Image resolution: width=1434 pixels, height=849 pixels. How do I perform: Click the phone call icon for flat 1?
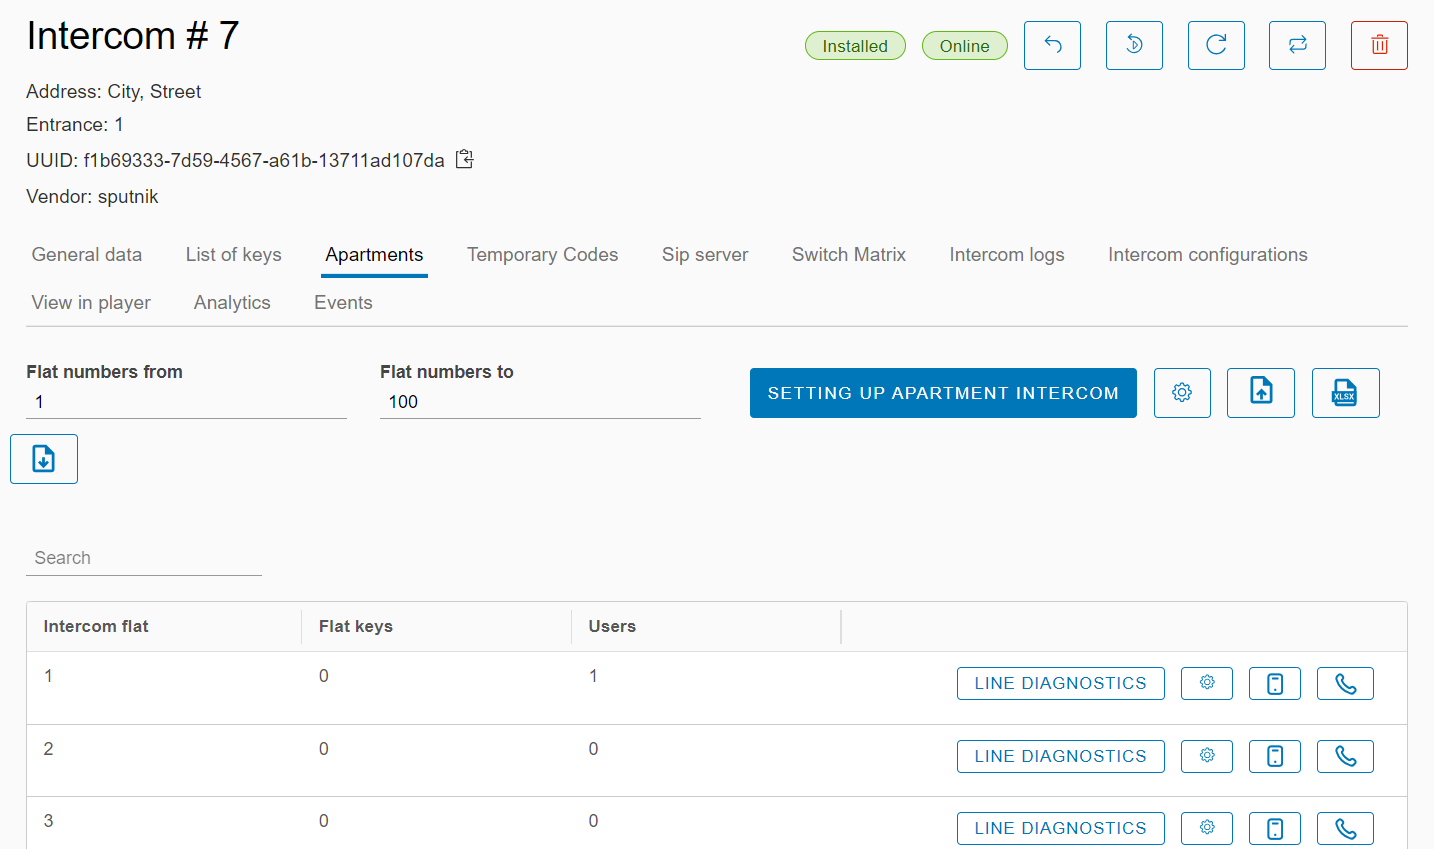(x=1345, y=684)
